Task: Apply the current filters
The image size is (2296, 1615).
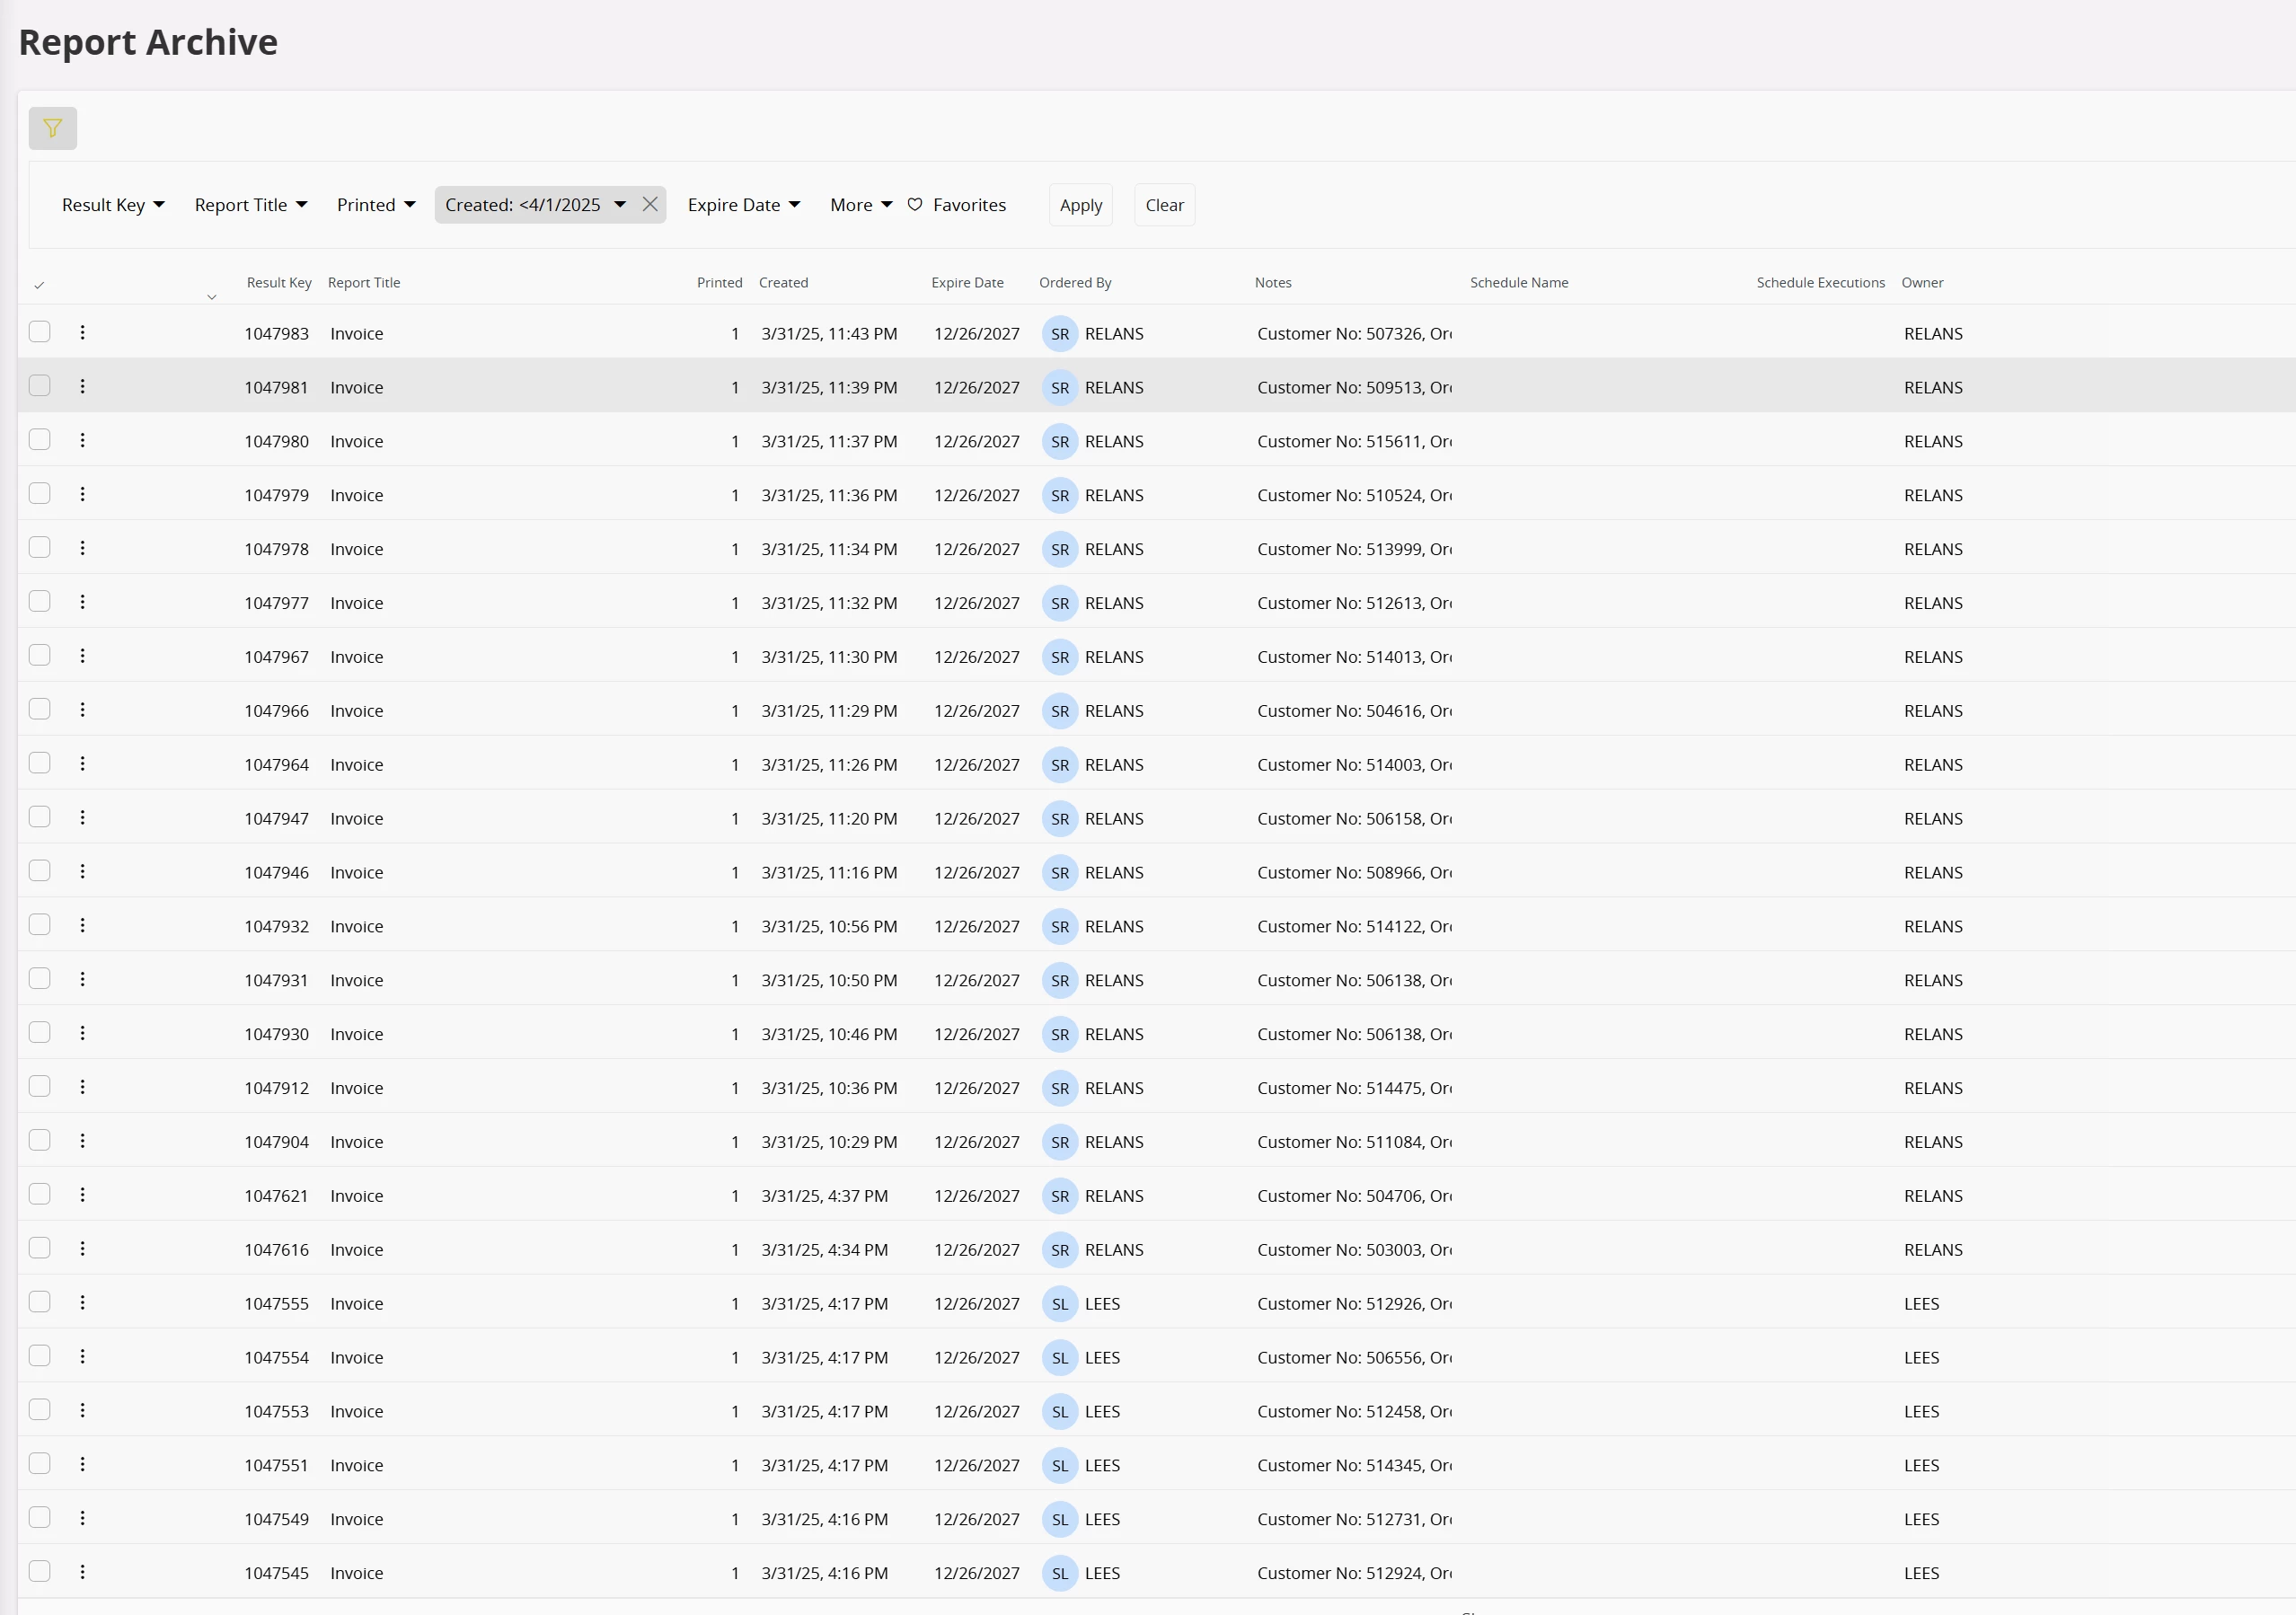Action: click(x=1081, y=205)
